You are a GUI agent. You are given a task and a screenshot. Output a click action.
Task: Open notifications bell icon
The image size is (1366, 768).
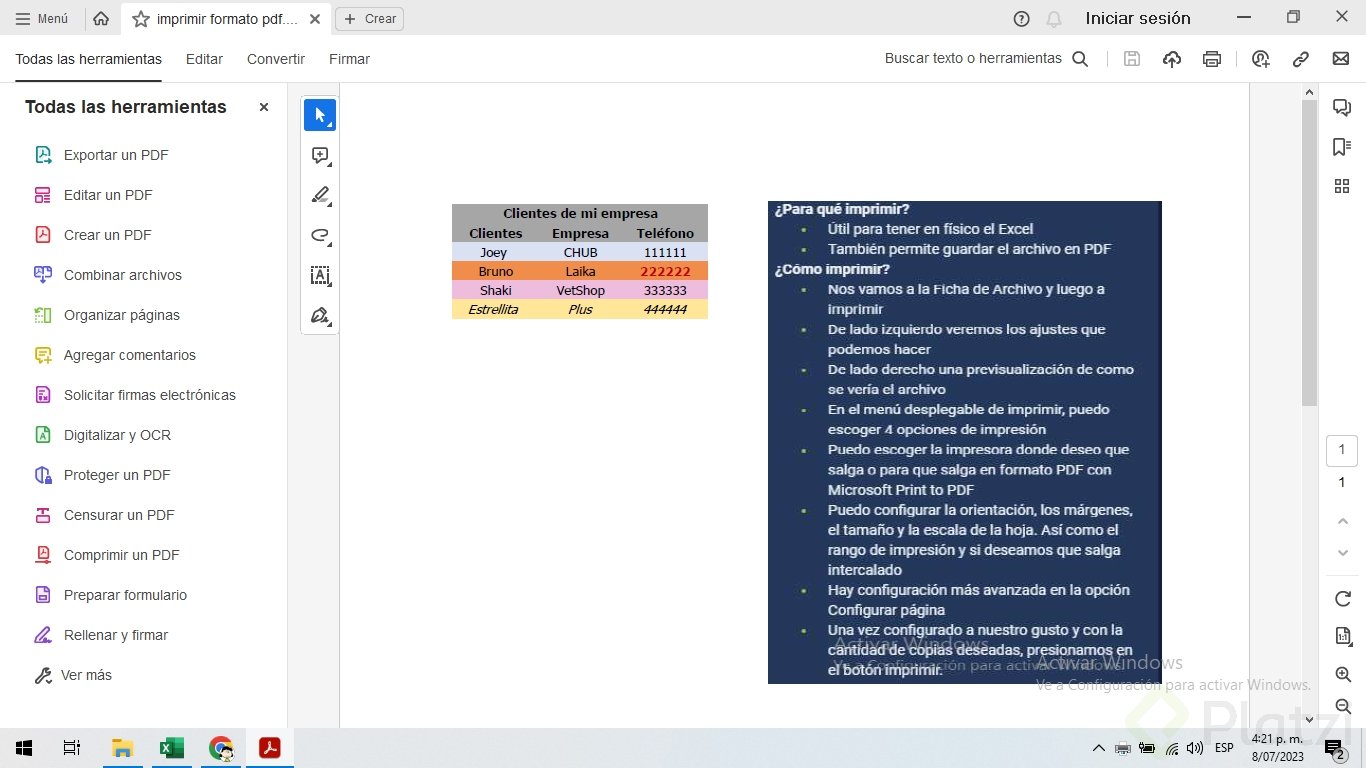click(x=1054, y=18)
